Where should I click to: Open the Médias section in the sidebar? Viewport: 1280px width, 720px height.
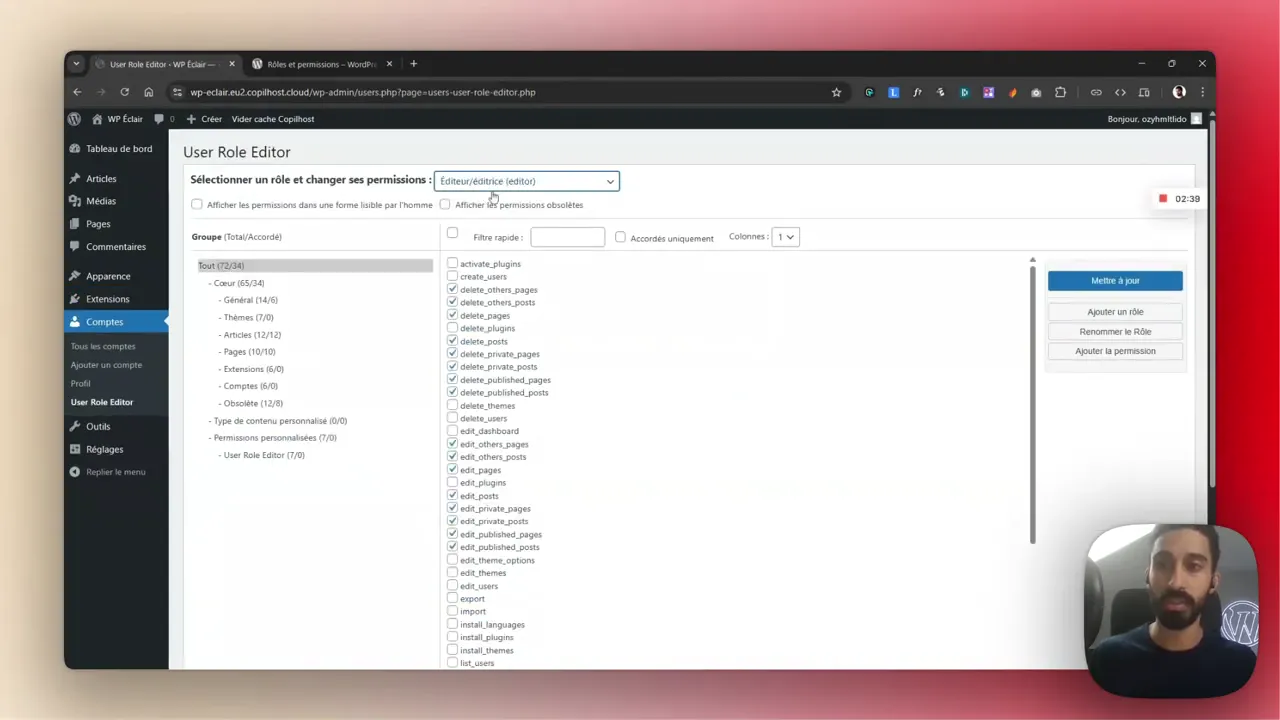[100, 201]
